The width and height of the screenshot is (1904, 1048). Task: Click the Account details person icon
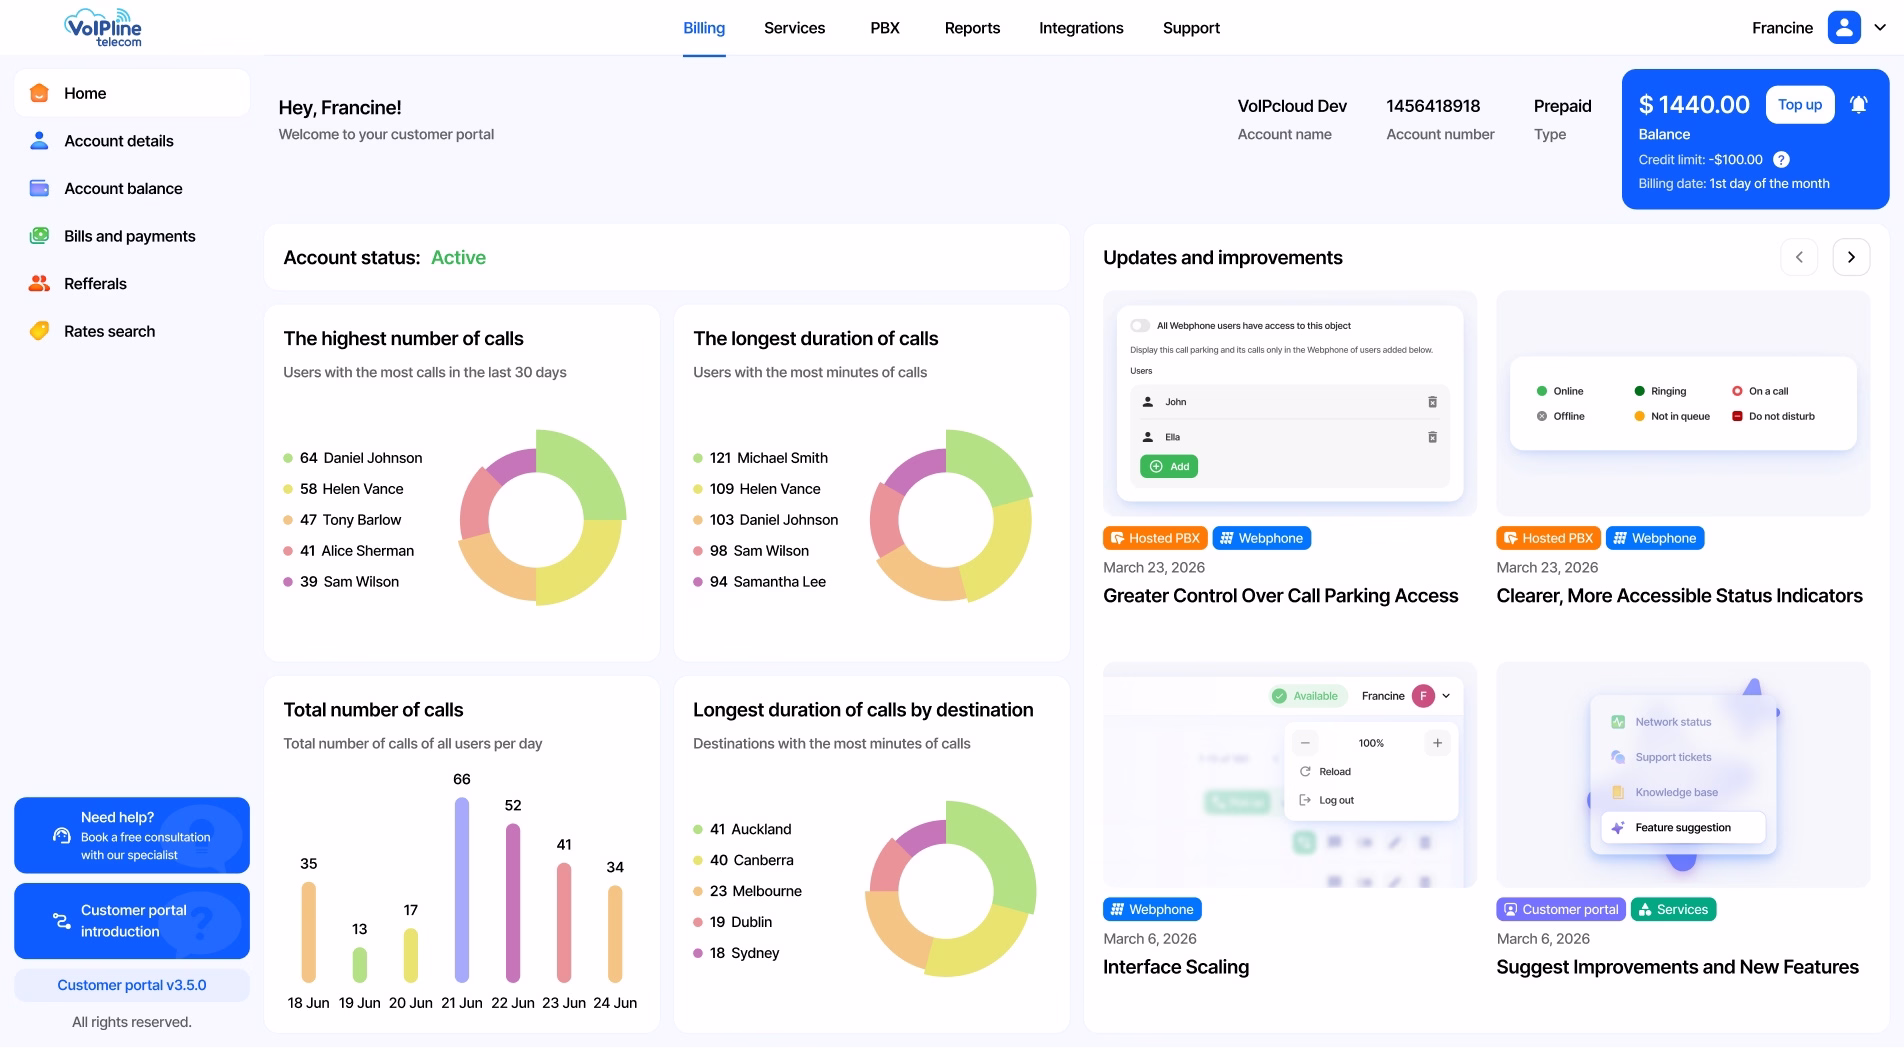39,141
